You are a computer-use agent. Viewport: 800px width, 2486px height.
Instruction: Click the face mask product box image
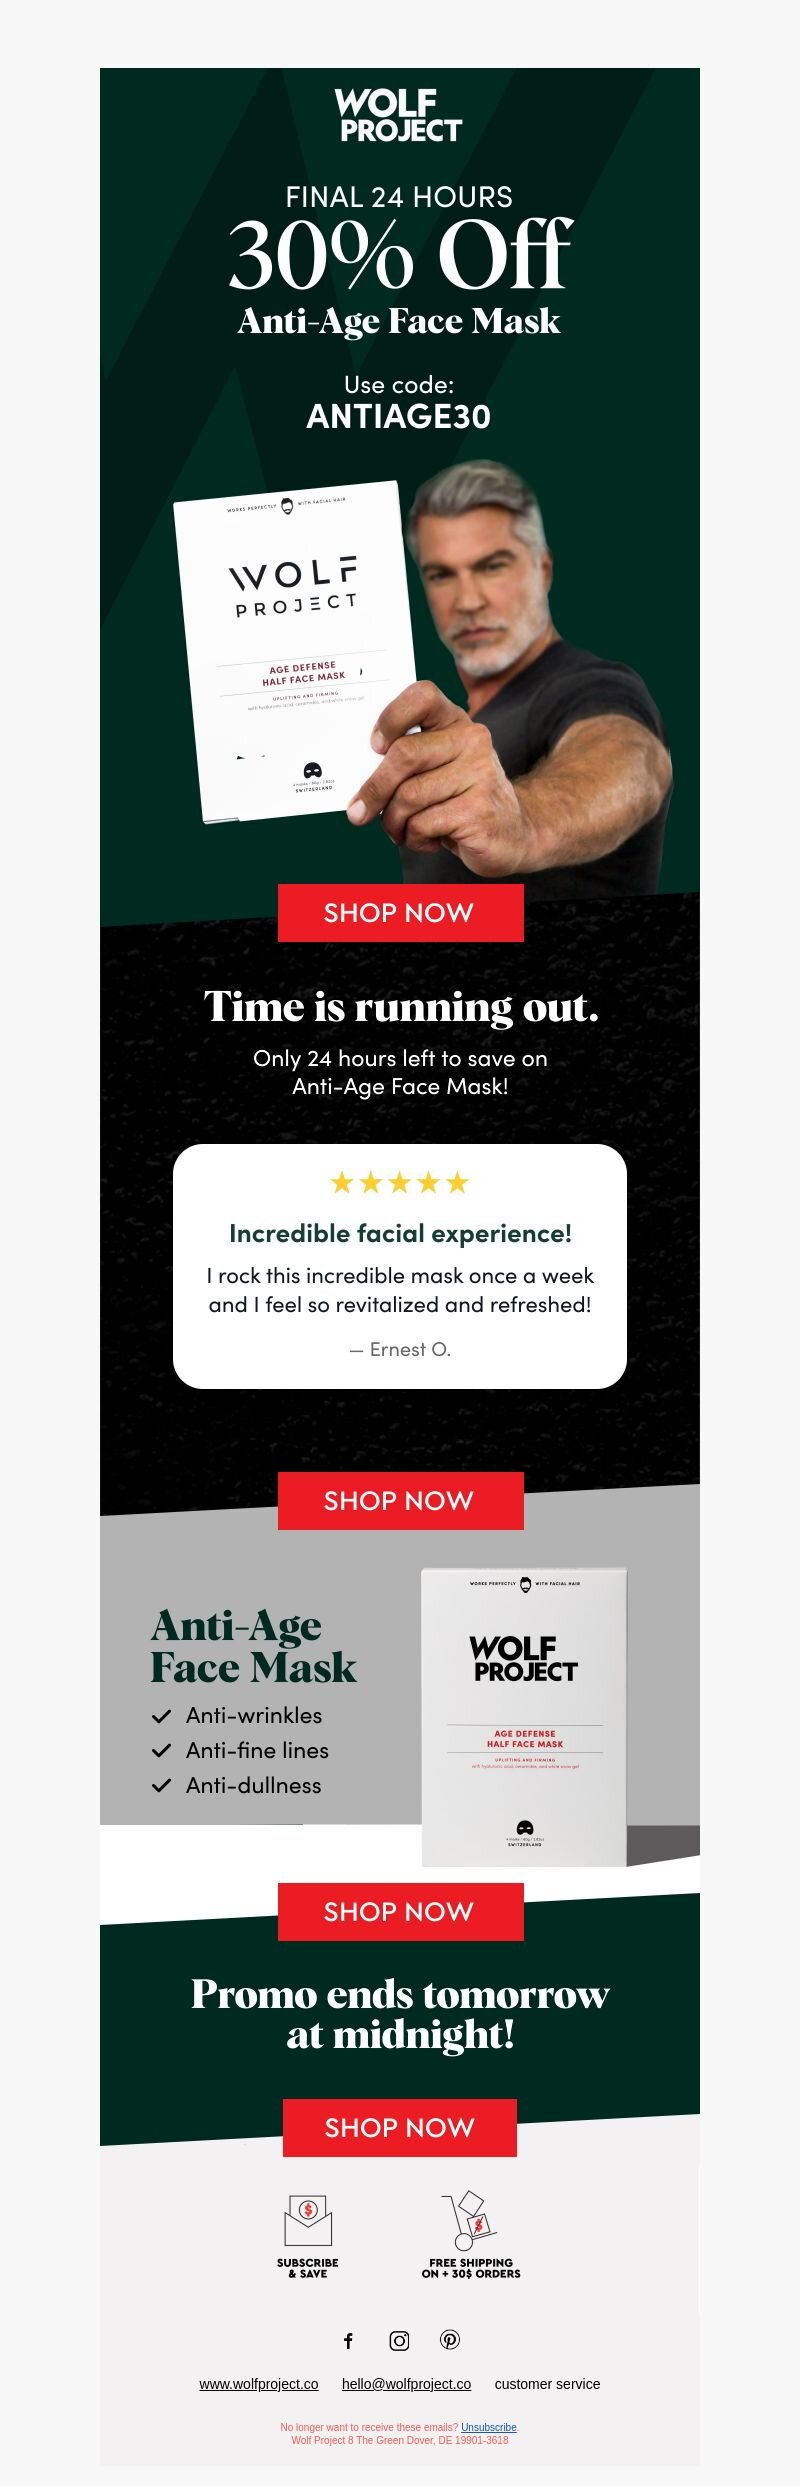point(524,1717)
